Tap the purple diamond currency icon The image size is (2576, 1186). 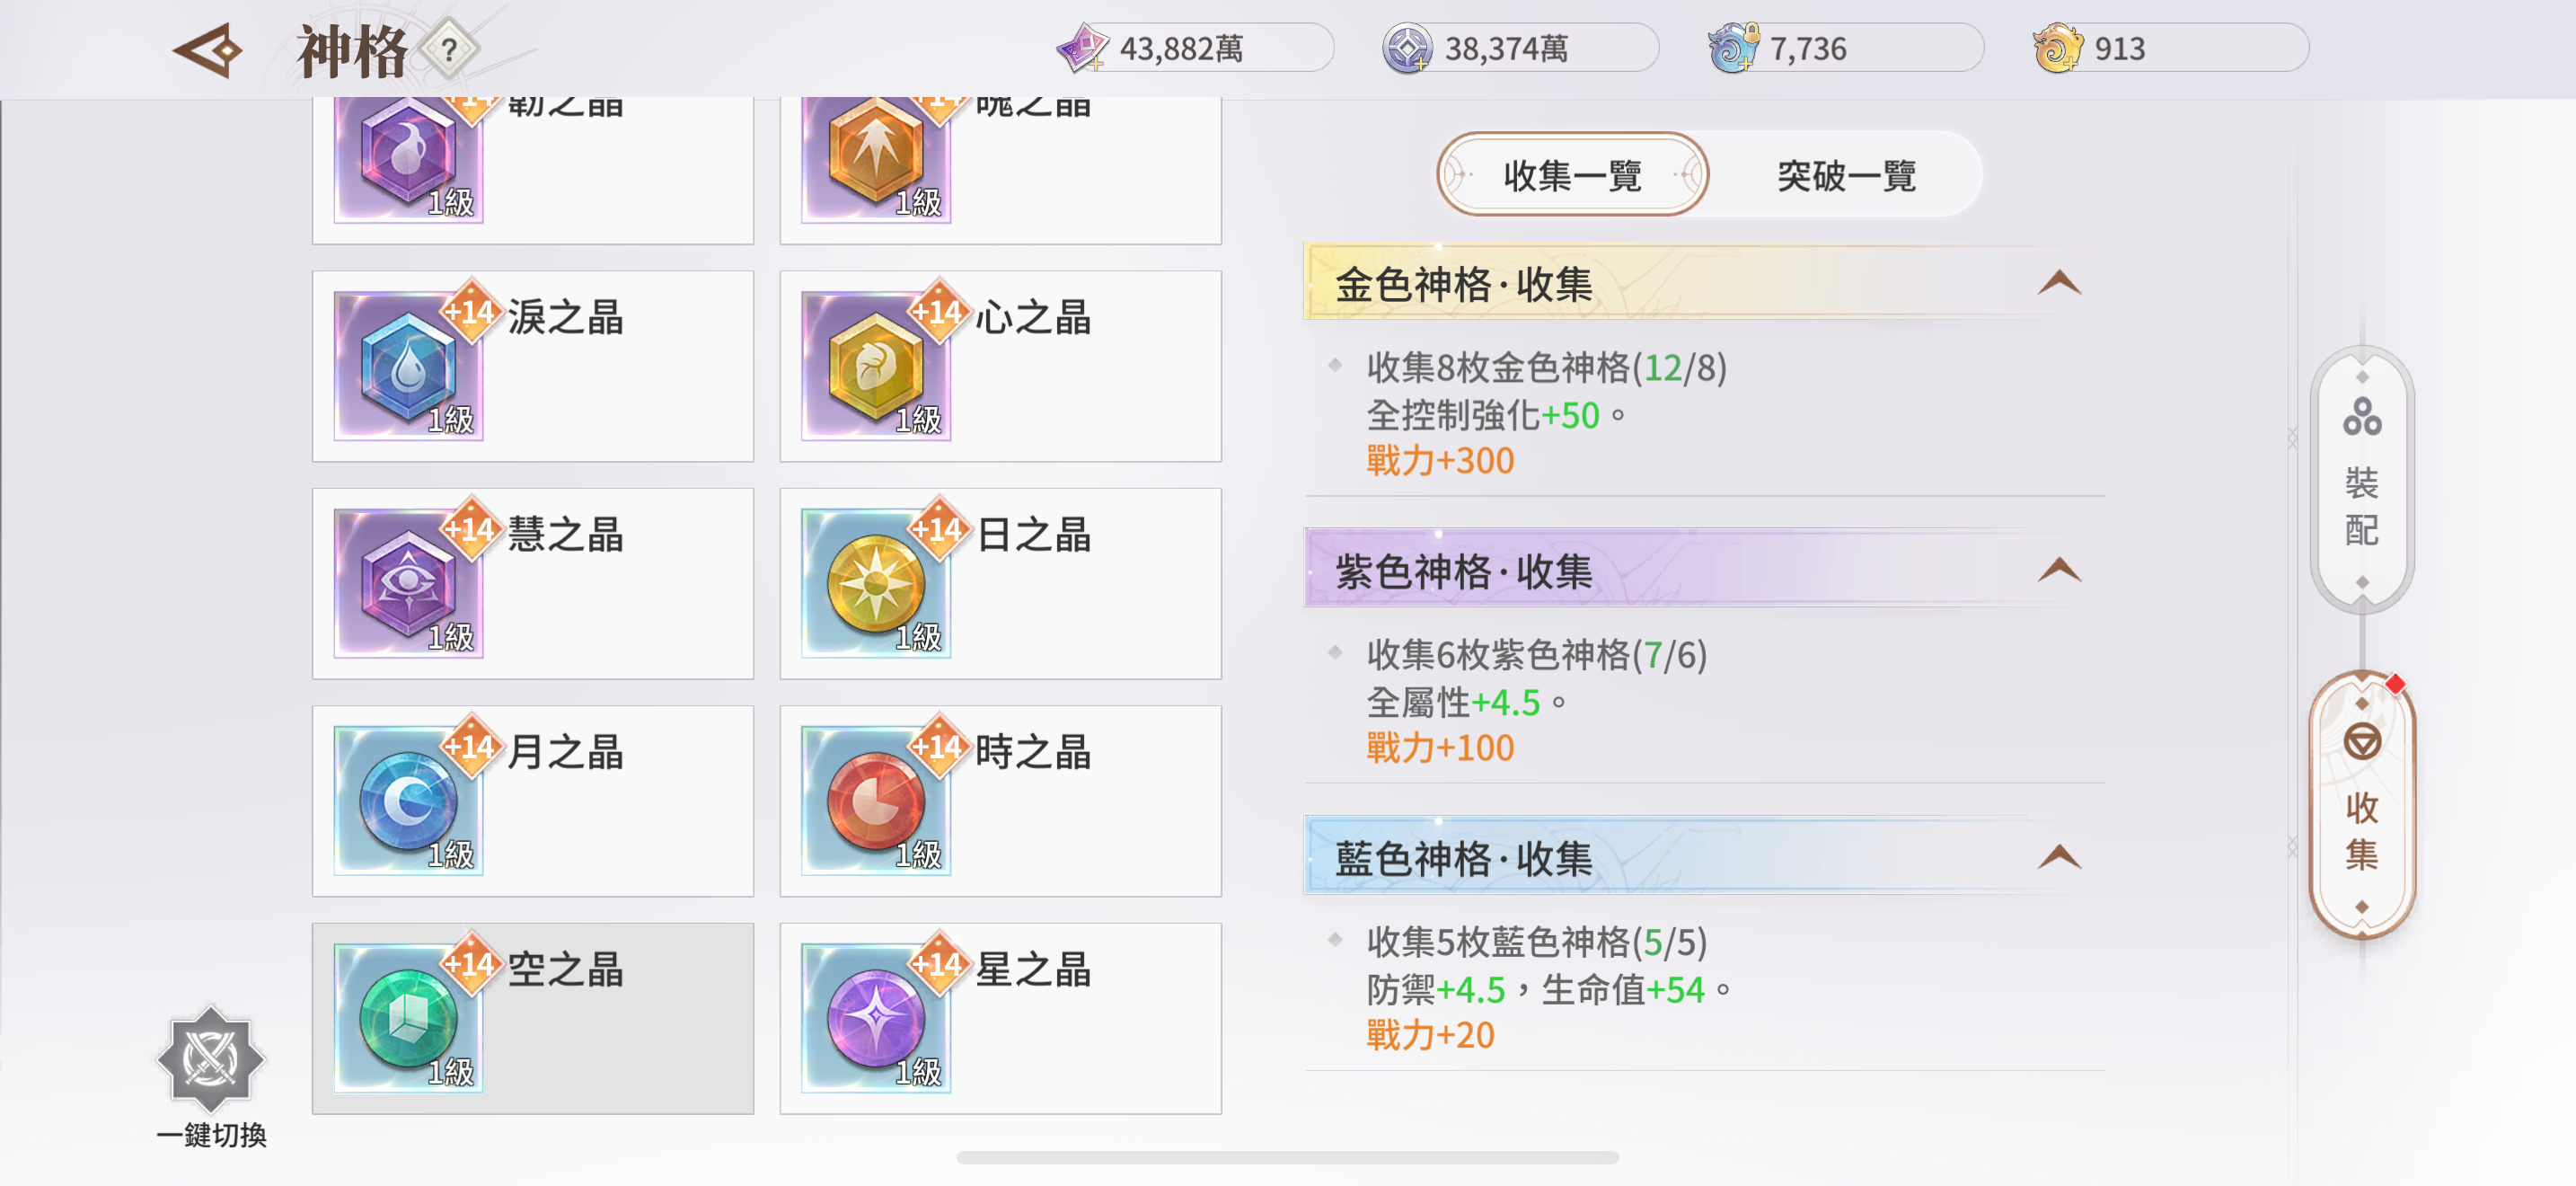(x=1082, y=48)
